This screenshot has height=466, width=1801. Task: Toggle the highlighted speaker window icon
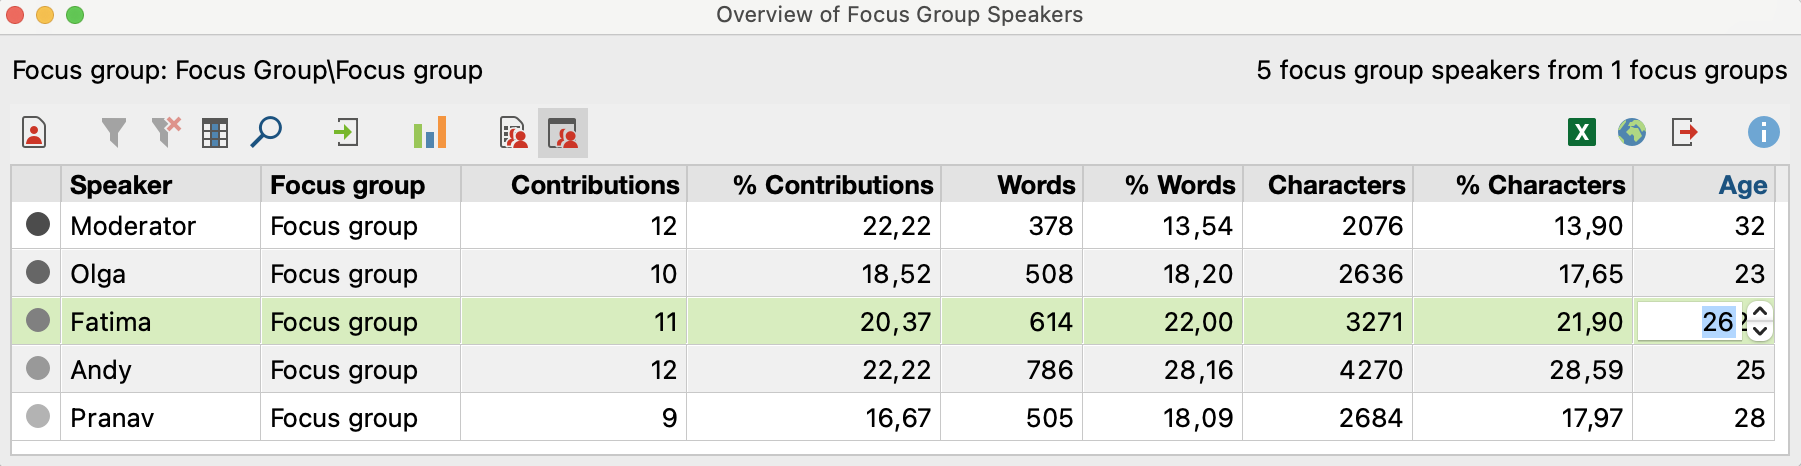[563, 133]
